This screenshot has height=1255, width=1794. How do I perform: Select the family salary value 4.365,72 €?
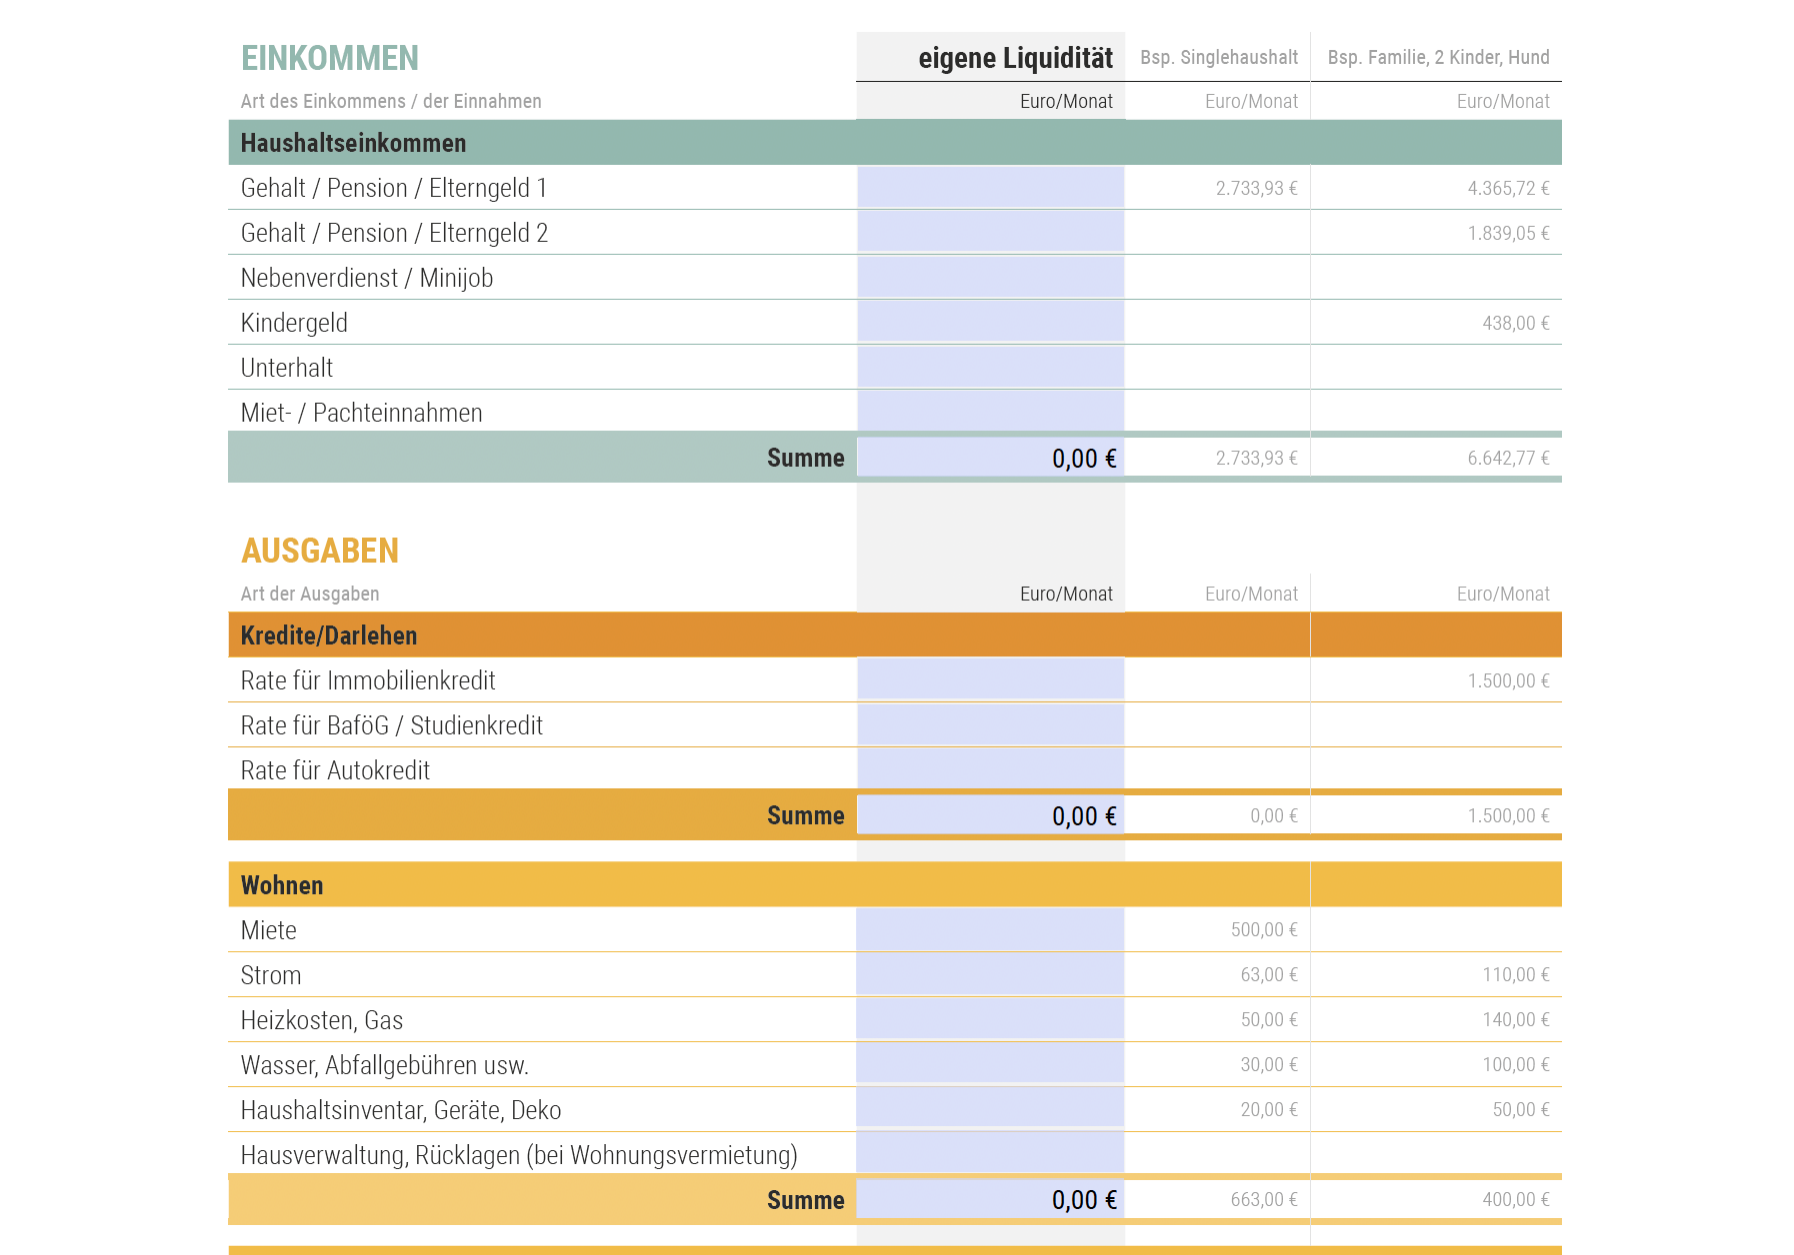(1508, 188)
